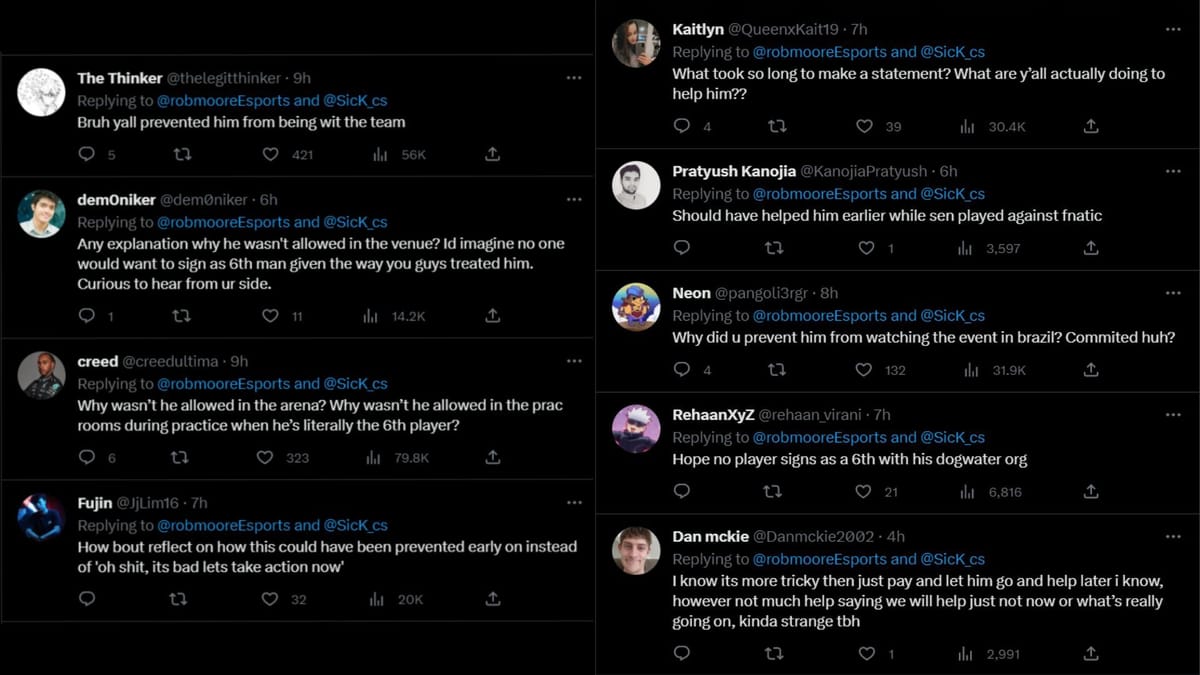This screenshot has width=1200, height=675.
Task: Open more options on Dan mckie's tweet
Action: (1173, 537)
